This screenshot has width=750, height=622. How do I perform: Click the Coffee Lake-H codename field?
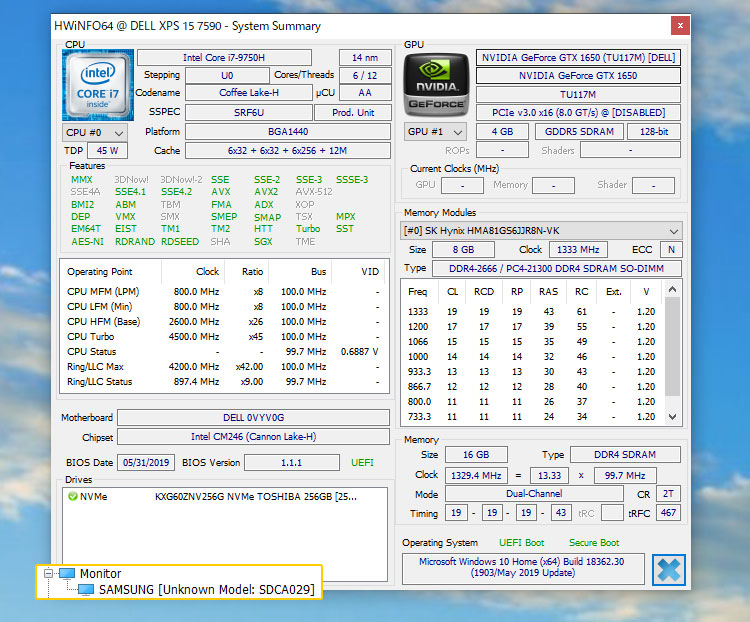249,93
